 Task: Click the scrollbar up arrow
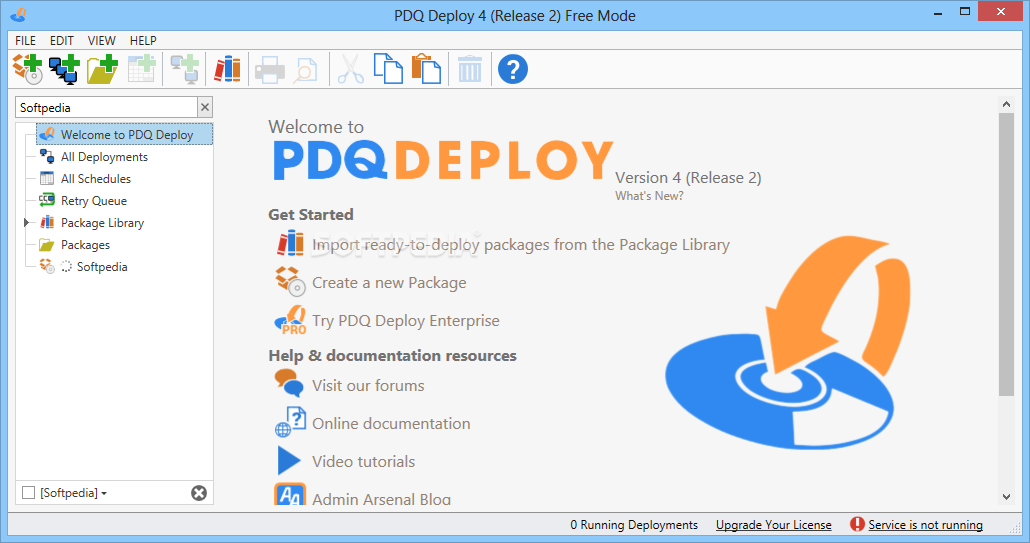pos(1006,104)
